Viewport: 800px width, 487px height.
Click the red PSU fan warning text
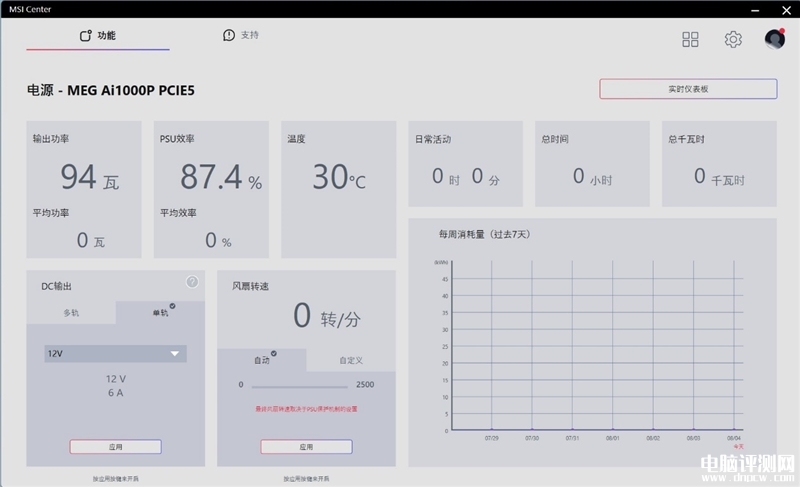click(306, 409)
